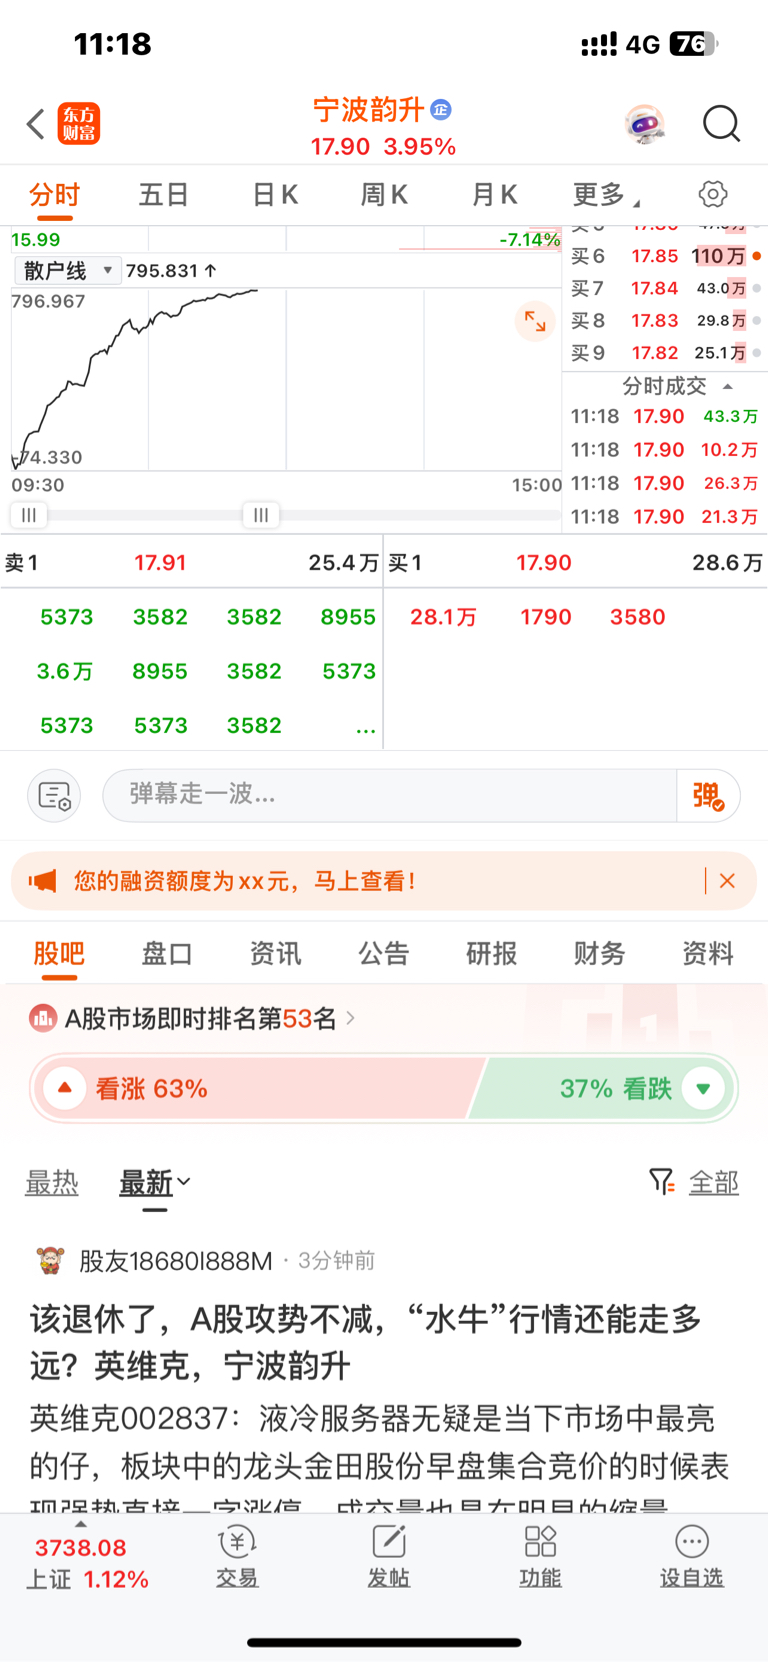Image resolution: width=768 pixels, height=1662 pixels.
Task: Expand the 更多 chart options
Action: [x=606, y=194]
